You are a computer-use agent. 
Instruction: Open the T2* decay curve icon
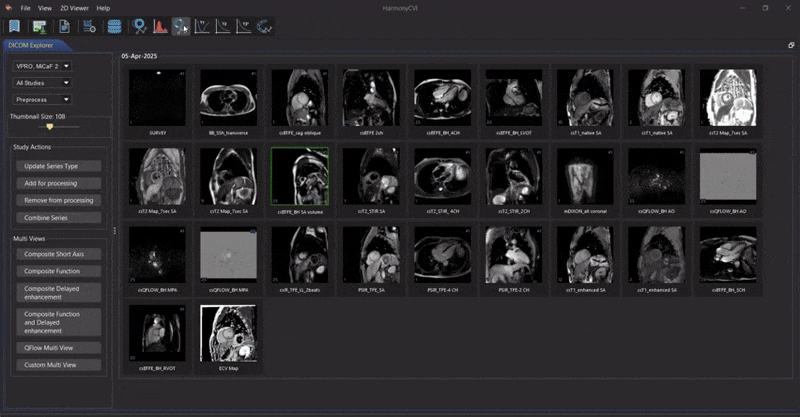tap(243, 27)
